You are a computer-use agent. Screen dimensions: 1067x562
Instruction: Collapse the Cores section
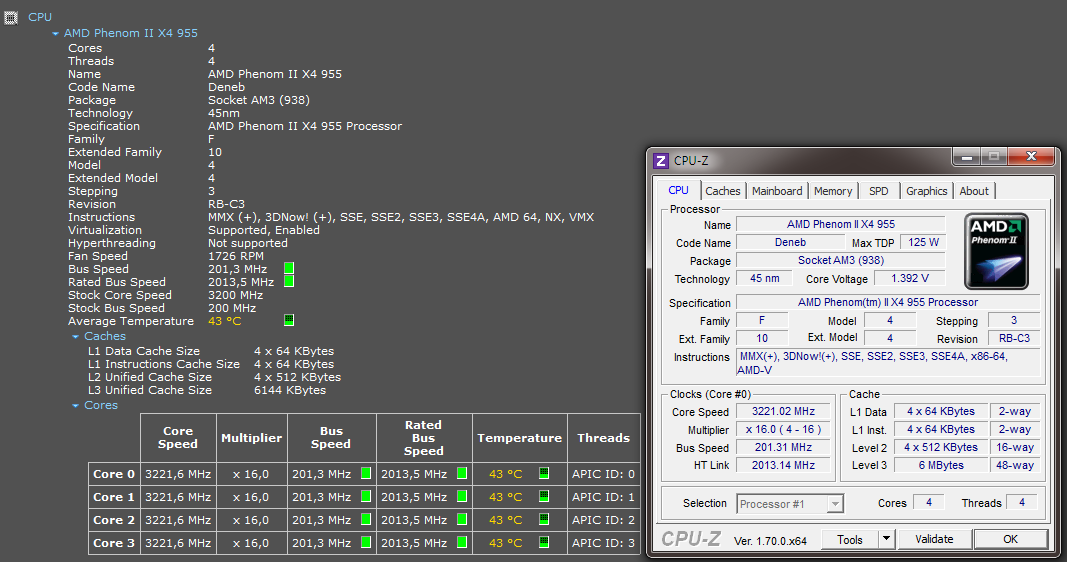pos(76,406)
